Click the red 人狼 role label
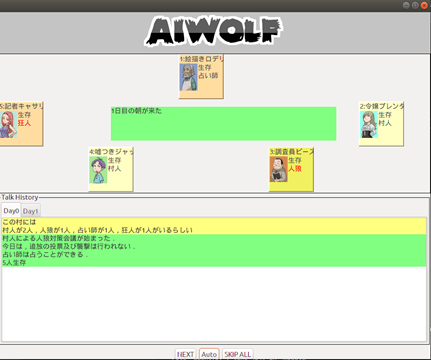This screenshot has height=360, width=431. (x=295, y=168)
